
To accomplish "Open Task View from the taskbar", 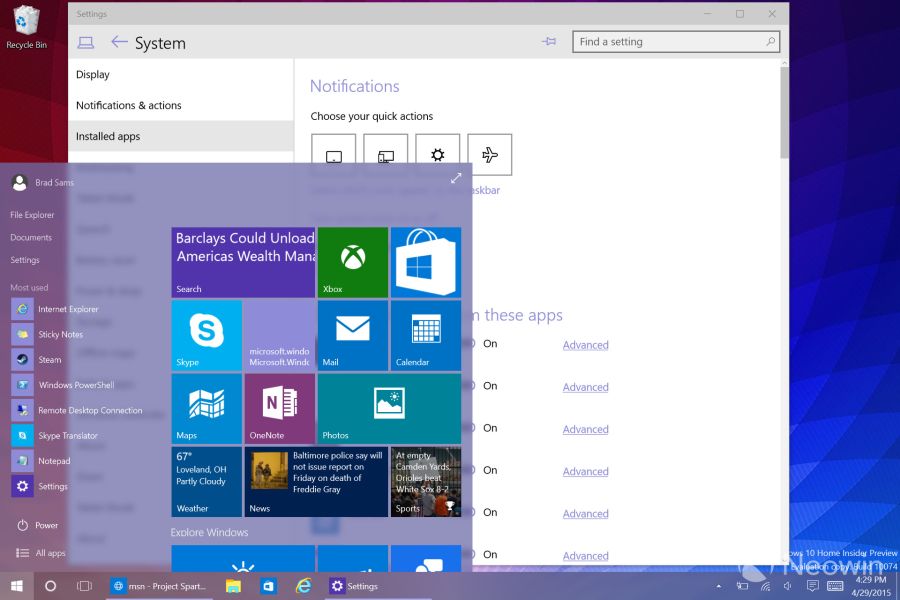I will pos(85,586).
